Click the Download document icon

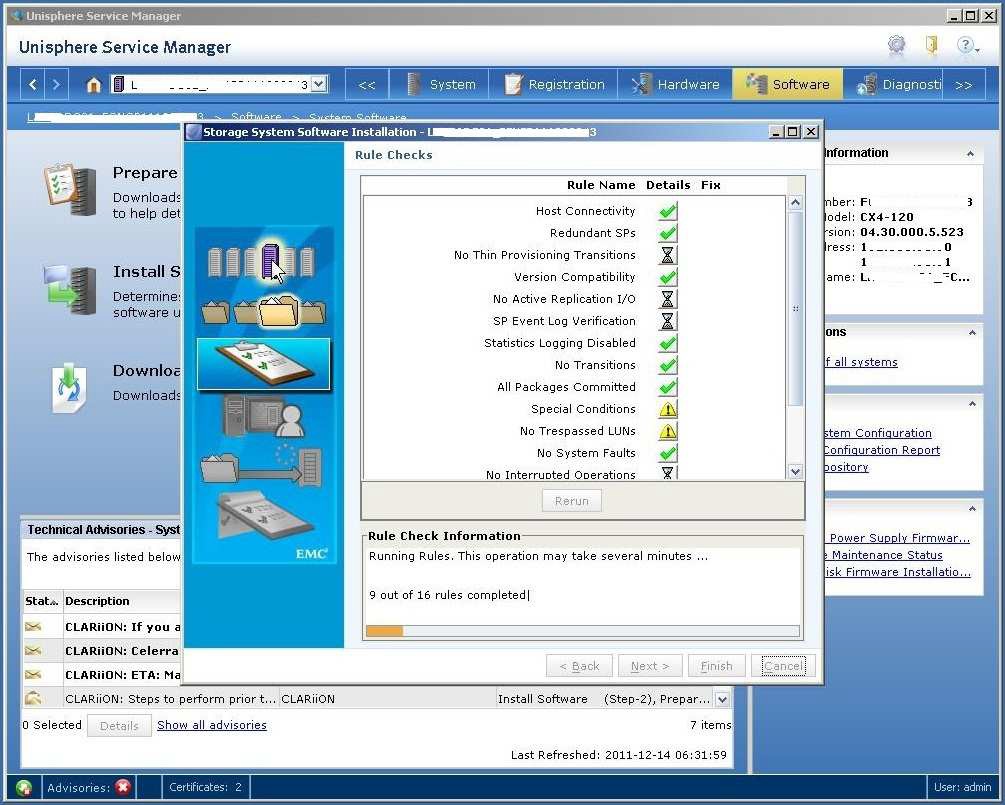tap(69, 388)
